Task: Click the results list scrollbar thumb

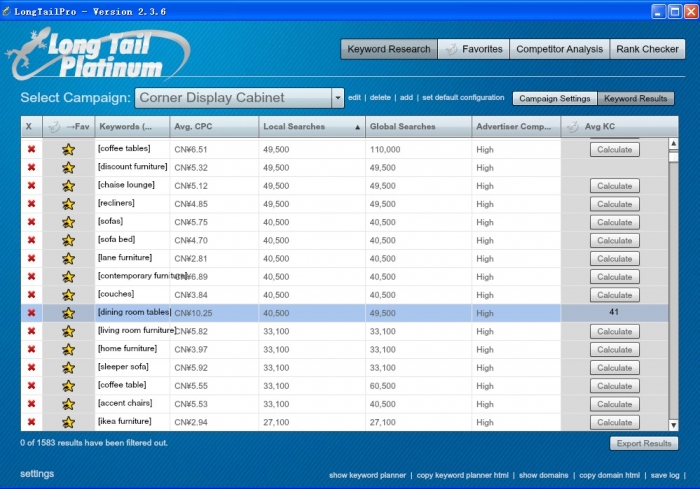Action: coord(674,157)
